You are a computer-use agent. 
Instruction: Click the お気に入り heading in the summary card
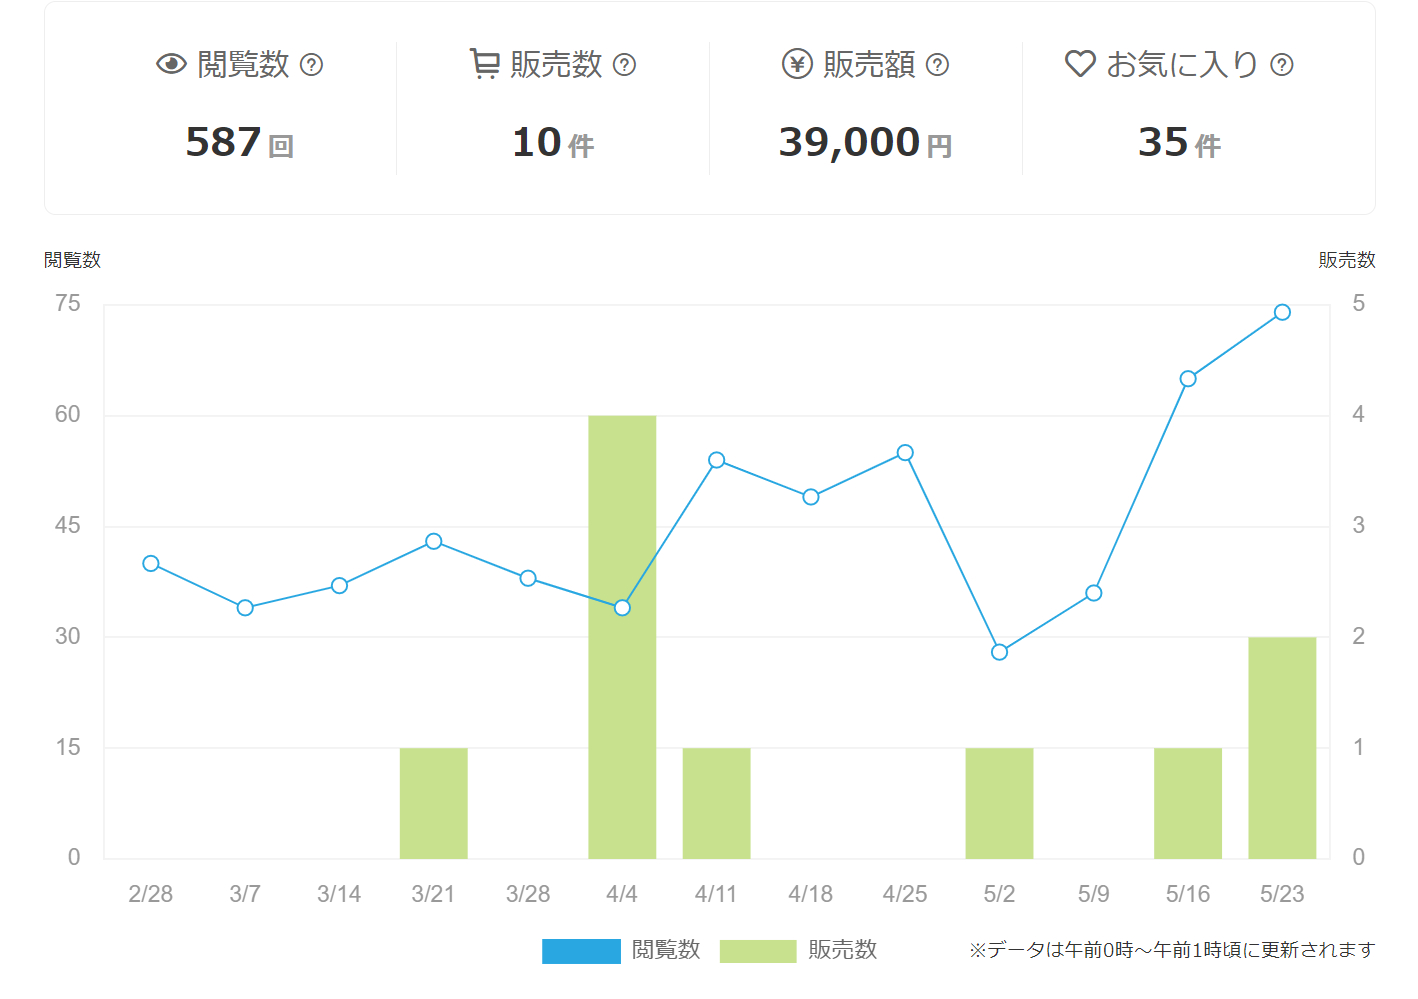[x=1182, y=65]
